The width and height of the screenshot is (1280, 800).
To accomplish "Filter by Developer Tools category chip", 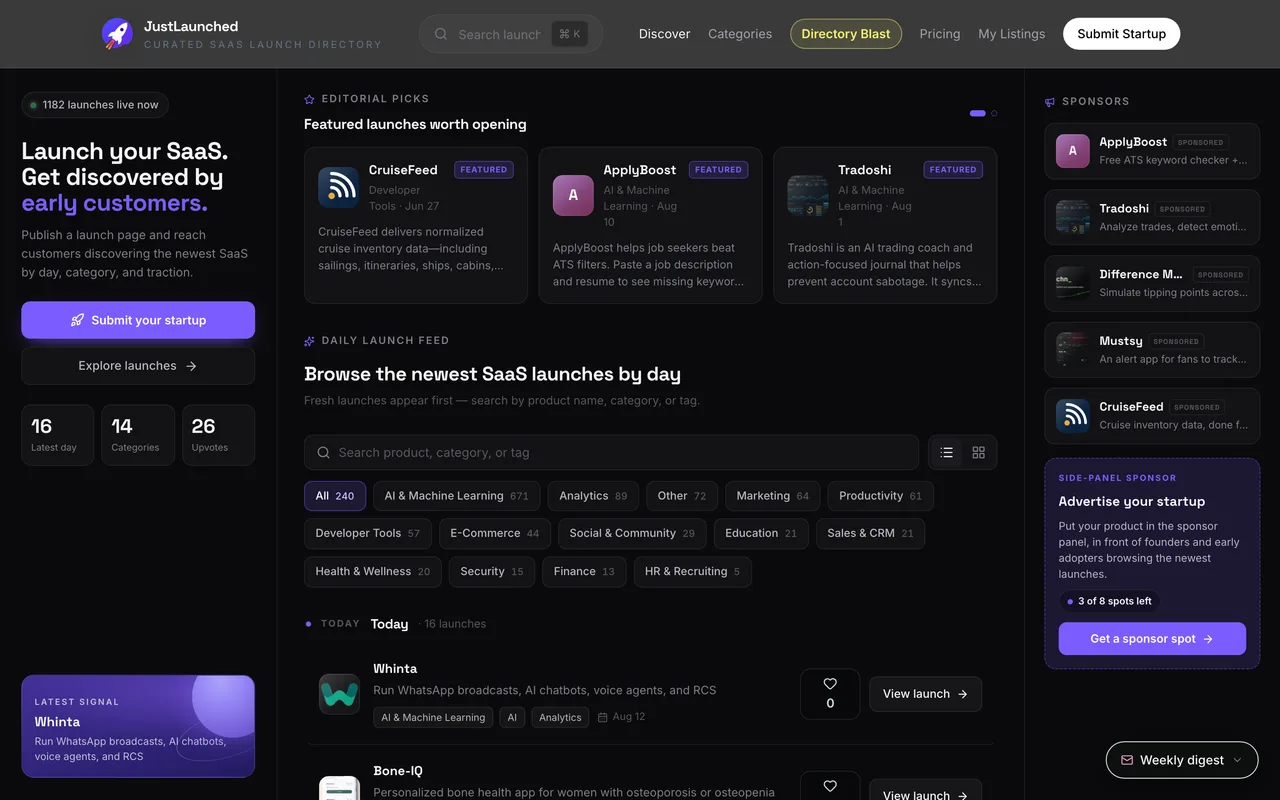I will coord(368,534).
